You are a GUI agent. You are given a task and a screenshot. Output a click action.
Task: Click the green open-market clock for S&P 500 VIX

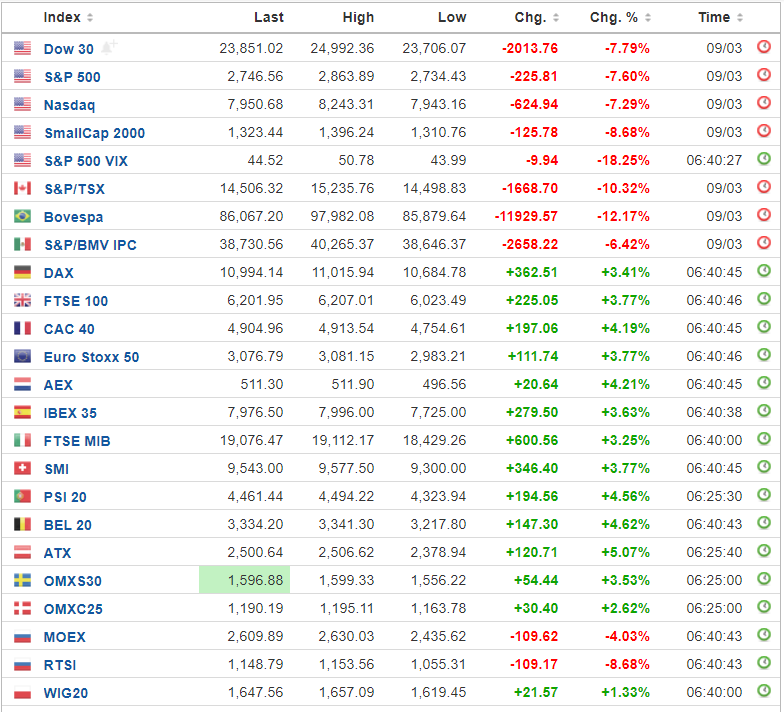(x=764, y=159)
